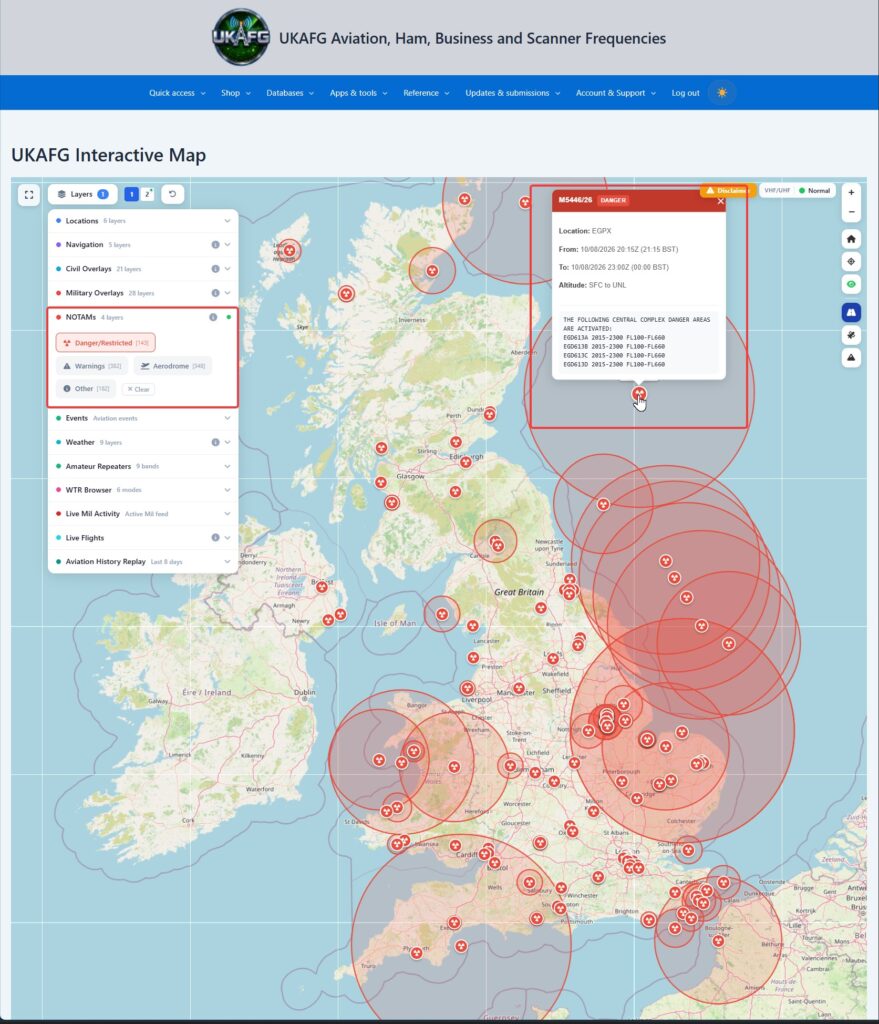Toggle the green eye visibility button
Viewport: 879px width, 1024px height.
pos(851,284)
